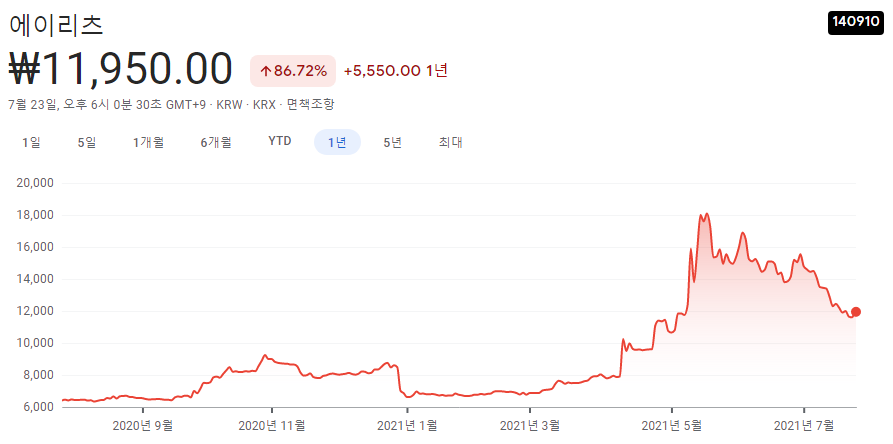The width and height of the screenshot is (893, 444).
Task: Click the 16,000 y-axis label
Action: (x=36, y=247)
